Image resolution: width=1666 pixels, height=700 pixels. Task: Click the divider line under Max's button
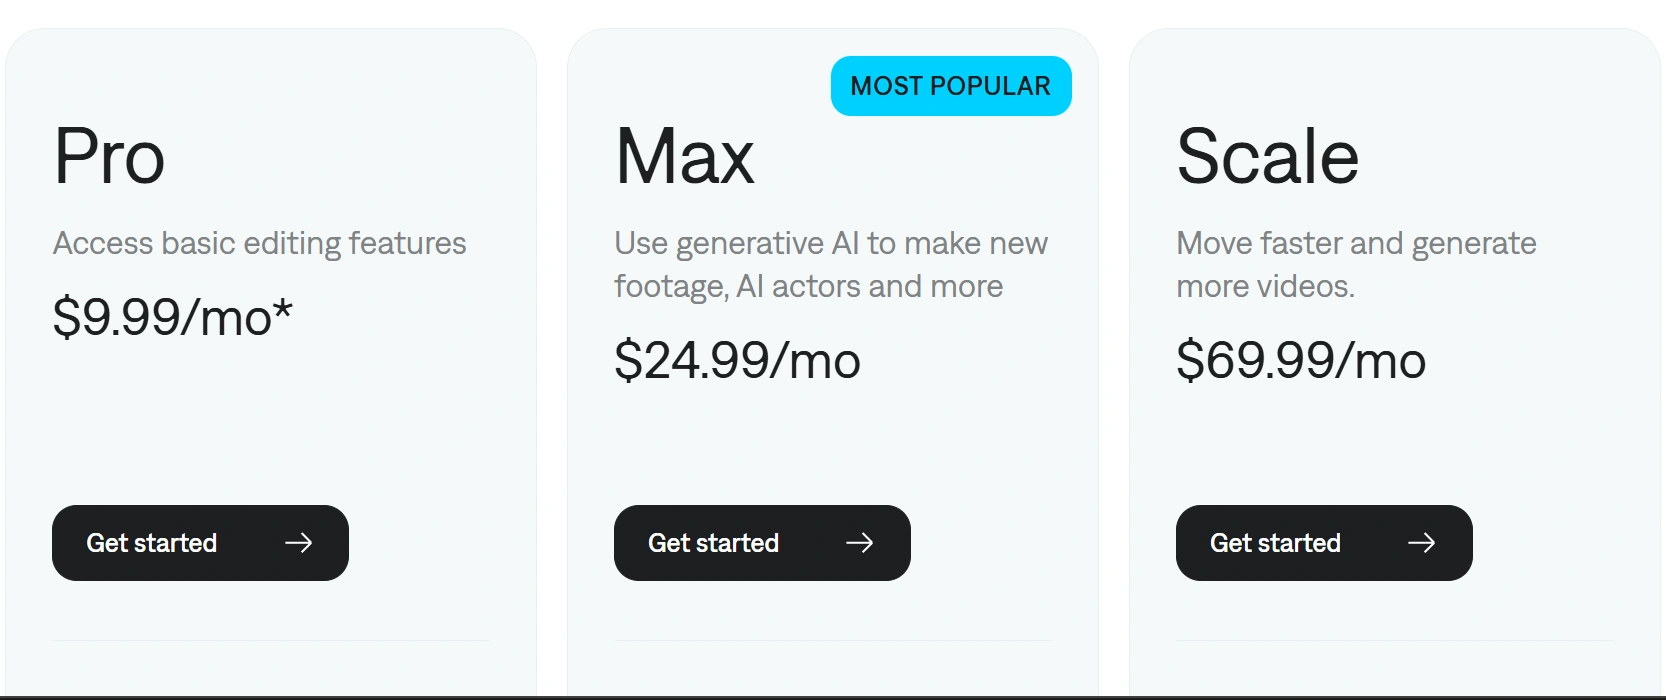832,640
